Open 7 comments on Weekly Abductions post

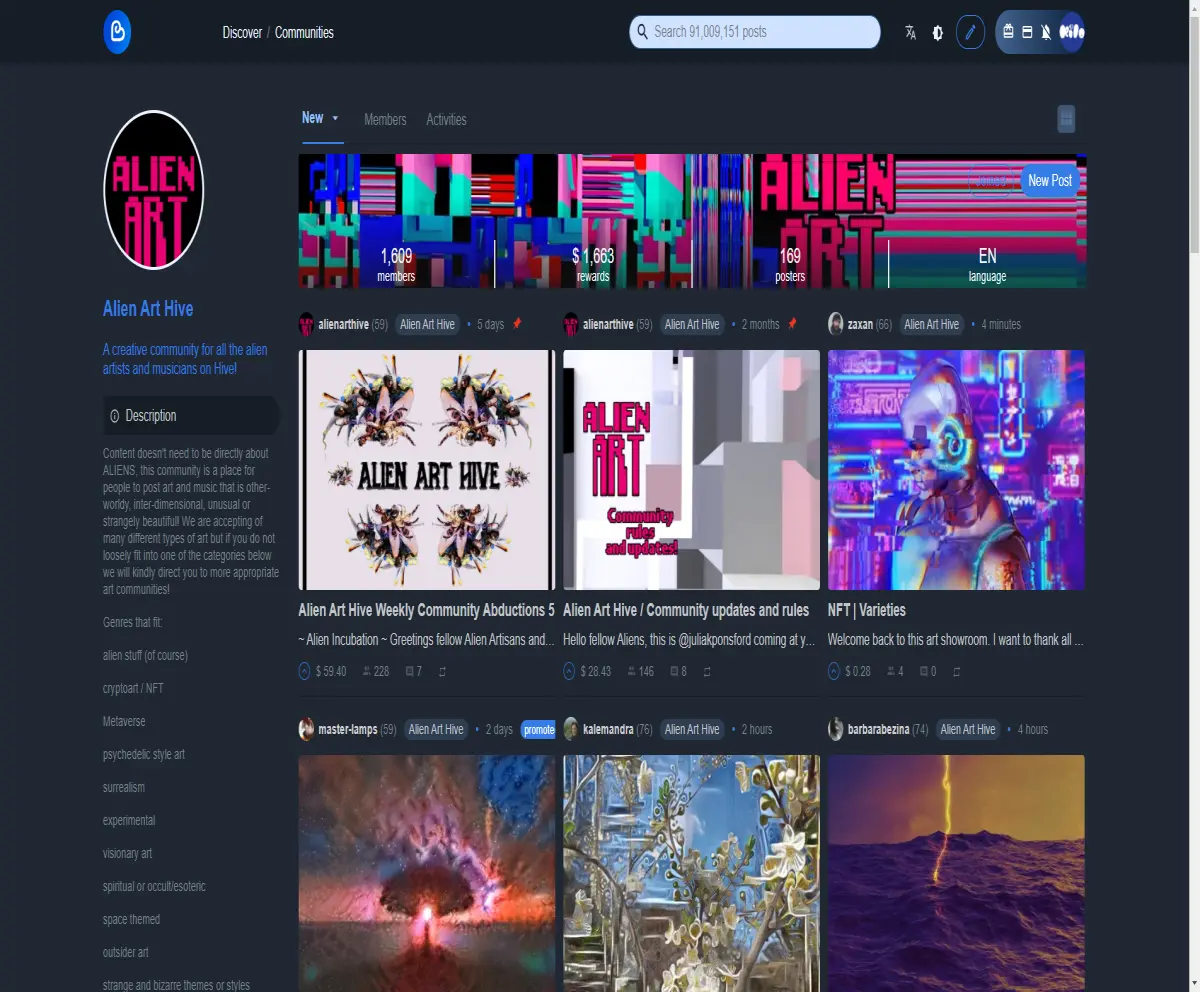click(x=414, y=671)
